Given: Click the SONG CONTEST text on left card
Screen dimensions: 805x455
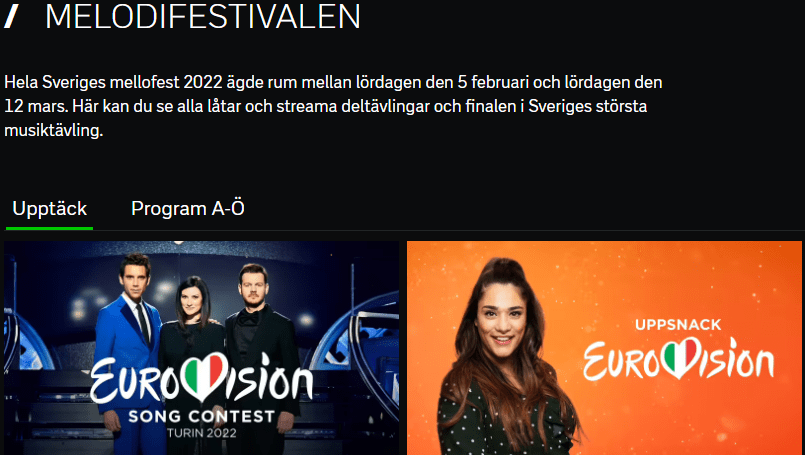Looking at the screenshot, I should tap(201, 416).
